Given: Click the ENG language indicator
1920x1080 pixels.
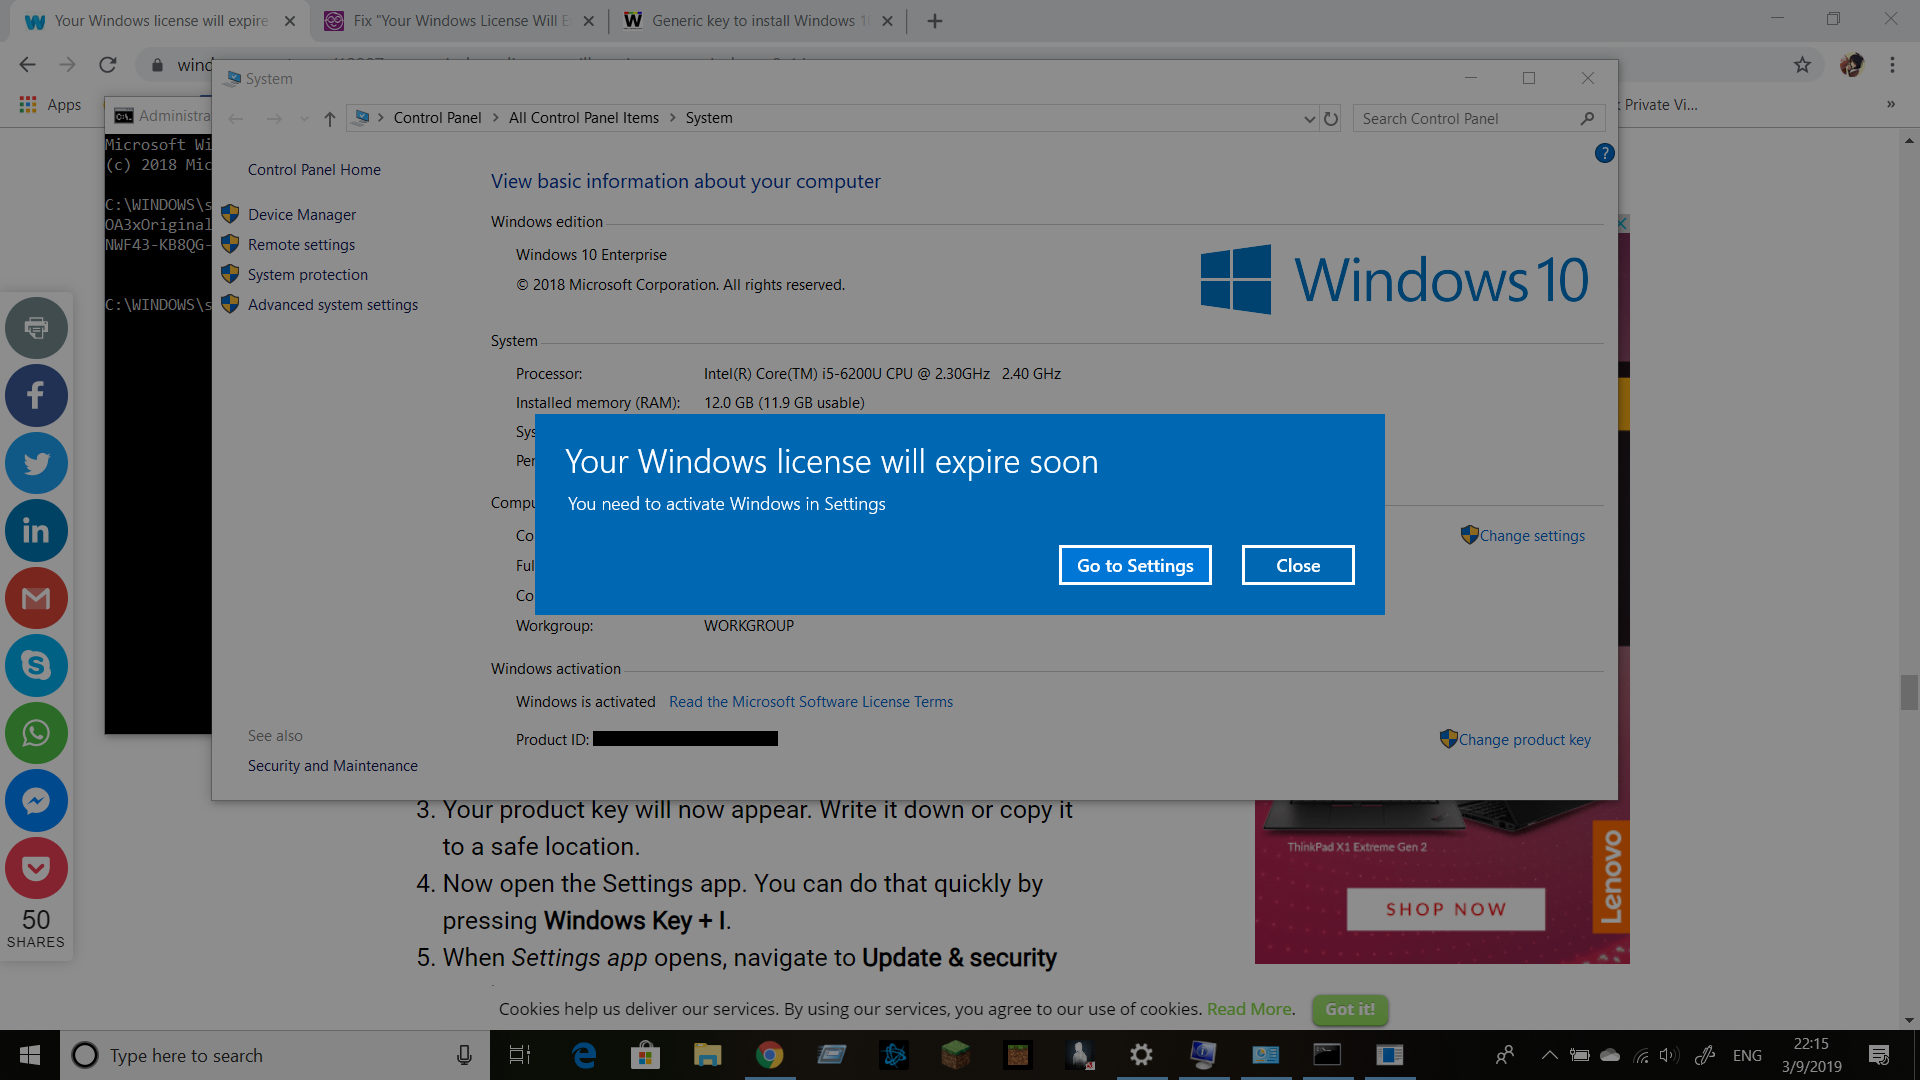Looking at the screenshot, I should tap(1746, 1055).
